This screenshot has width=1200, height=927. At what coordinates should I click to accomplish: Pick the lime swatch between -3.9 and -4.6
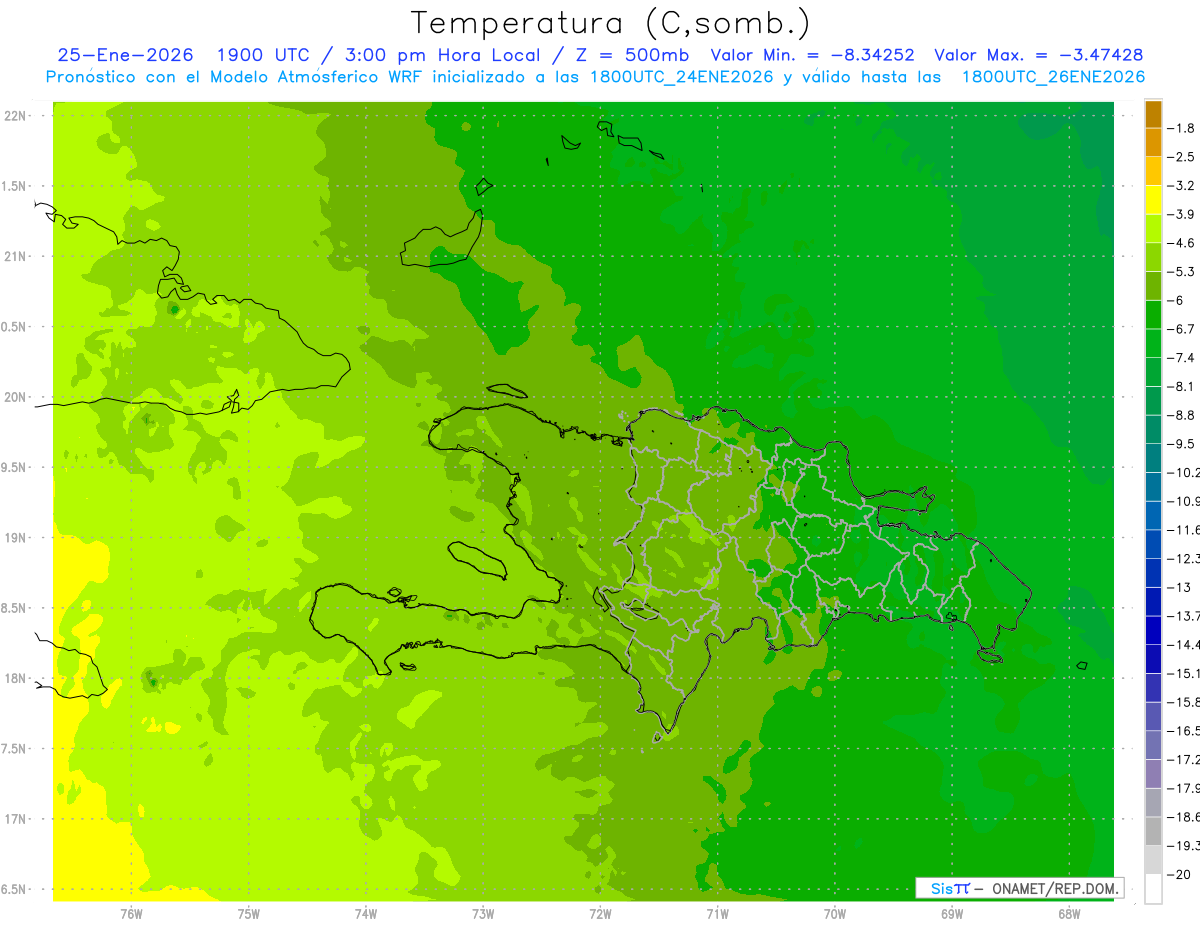tap(1153, 229)
